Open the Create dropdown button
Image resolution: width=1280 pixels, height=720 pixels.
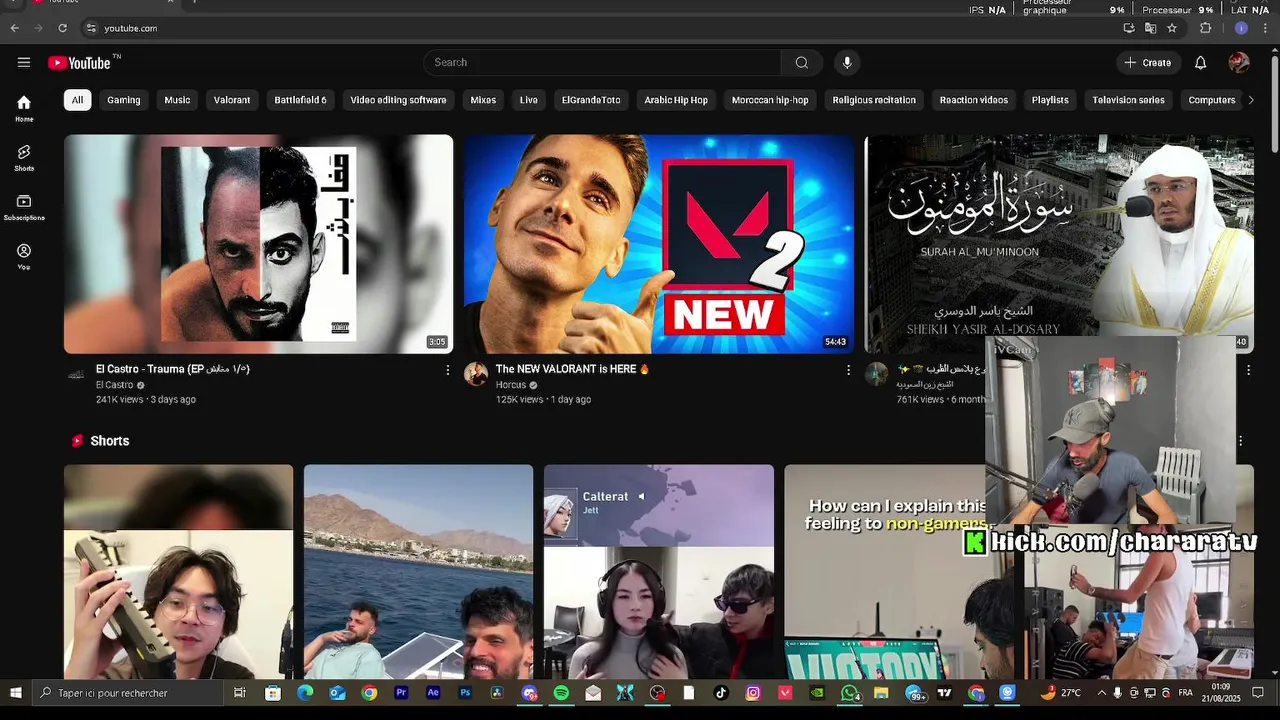pyautogui.click(x=1148, y=62)
